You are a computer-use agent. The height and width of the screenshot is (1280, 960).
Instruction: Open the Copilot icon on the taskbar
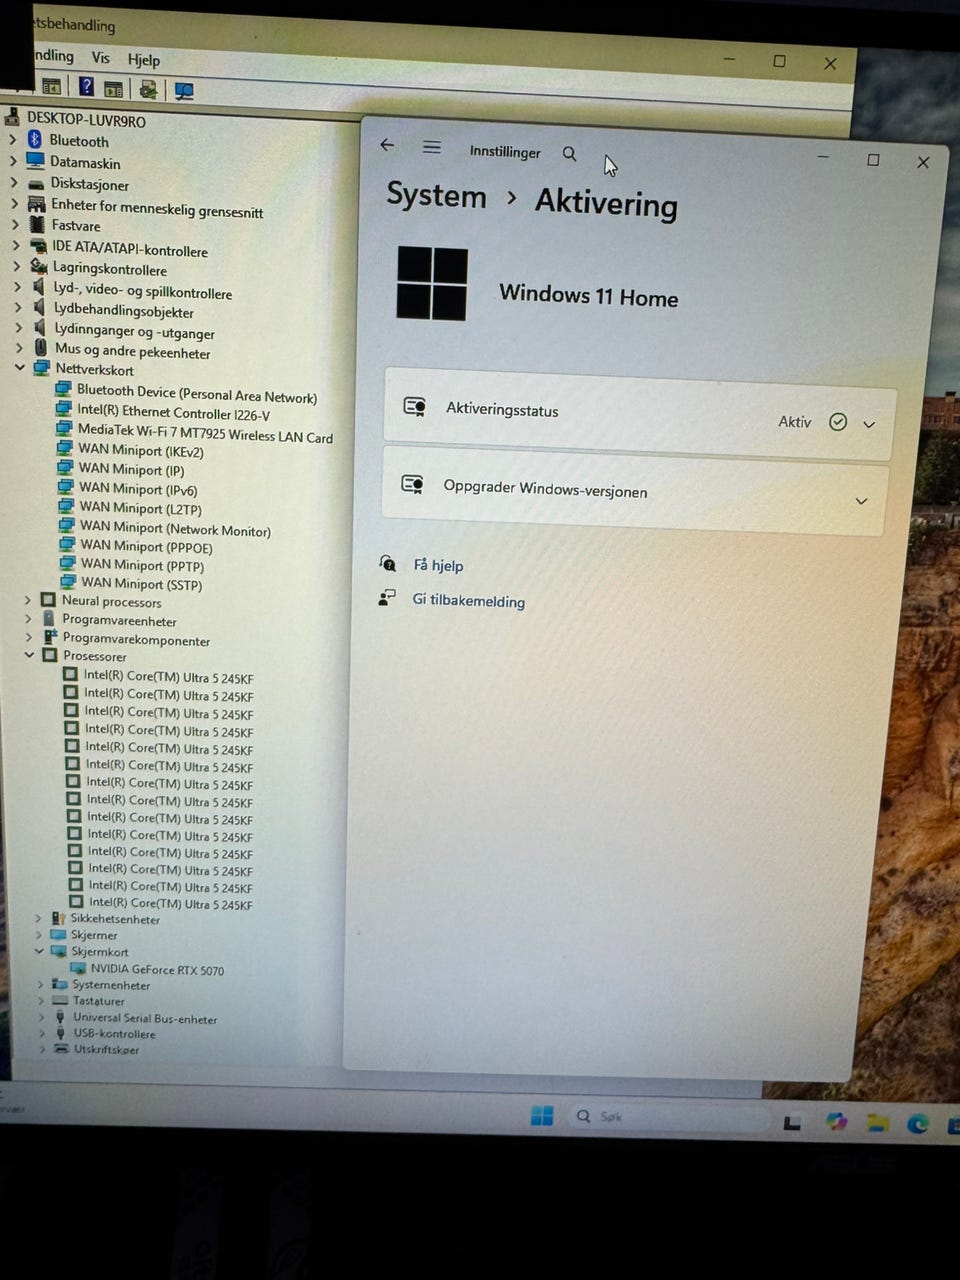point(836,1122)
